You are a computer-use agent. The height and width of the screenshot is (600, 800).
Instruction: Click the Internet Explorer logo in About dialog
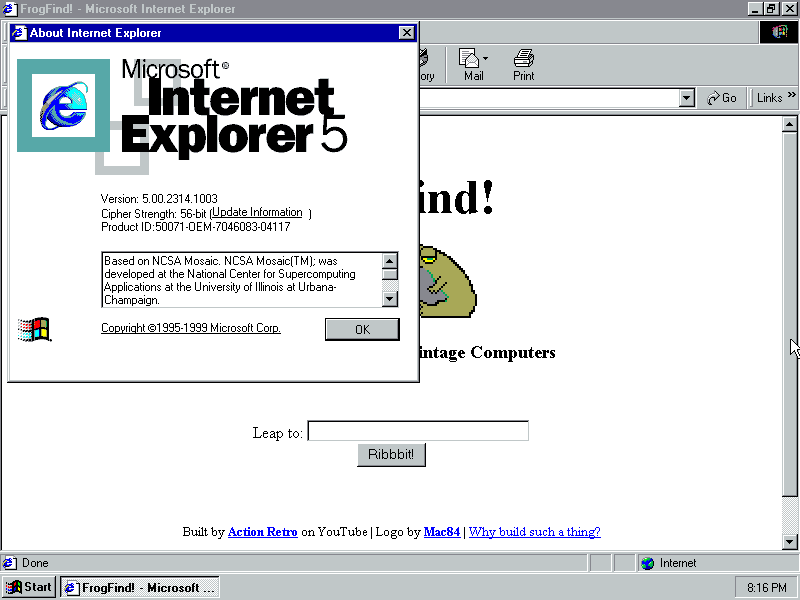(x=62, y=105)
